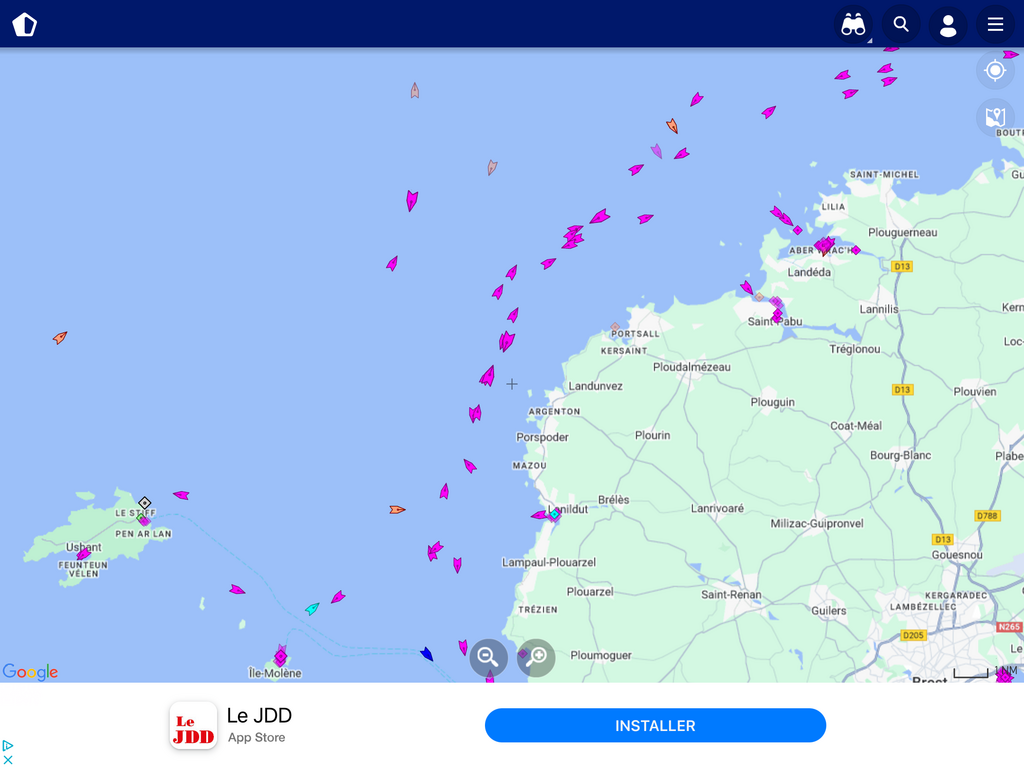Select the pink diamond marker at Portsall
This screenshot has width=1024, height=768.
(615, 327)
